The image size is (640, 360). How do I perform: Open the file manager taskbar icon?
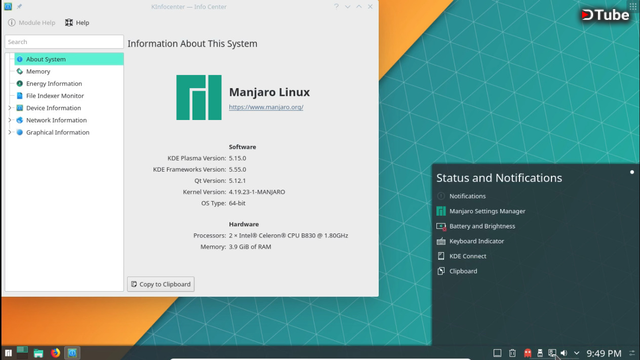tap(38, 353)
